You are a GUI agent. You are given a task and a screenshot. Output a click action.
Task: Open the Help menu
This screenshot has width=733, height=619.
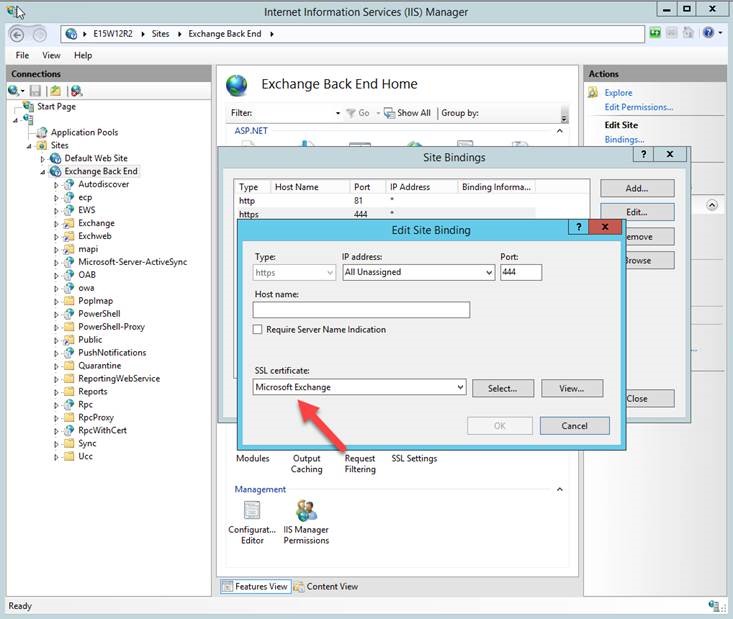click(x=83, y=55)
